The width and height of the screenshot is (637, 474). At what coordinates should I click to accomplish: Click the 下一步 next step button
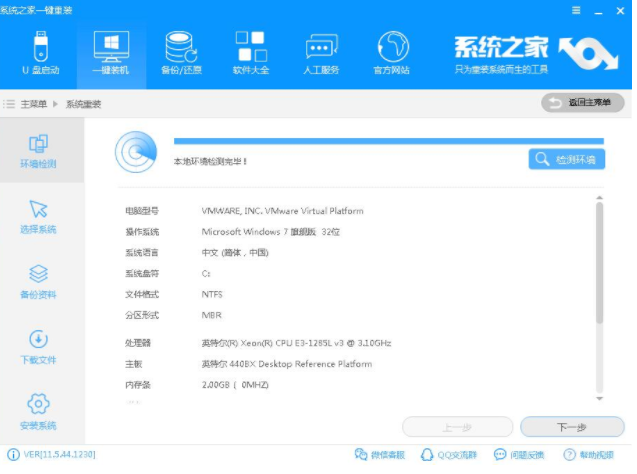[x=571, y=427]
